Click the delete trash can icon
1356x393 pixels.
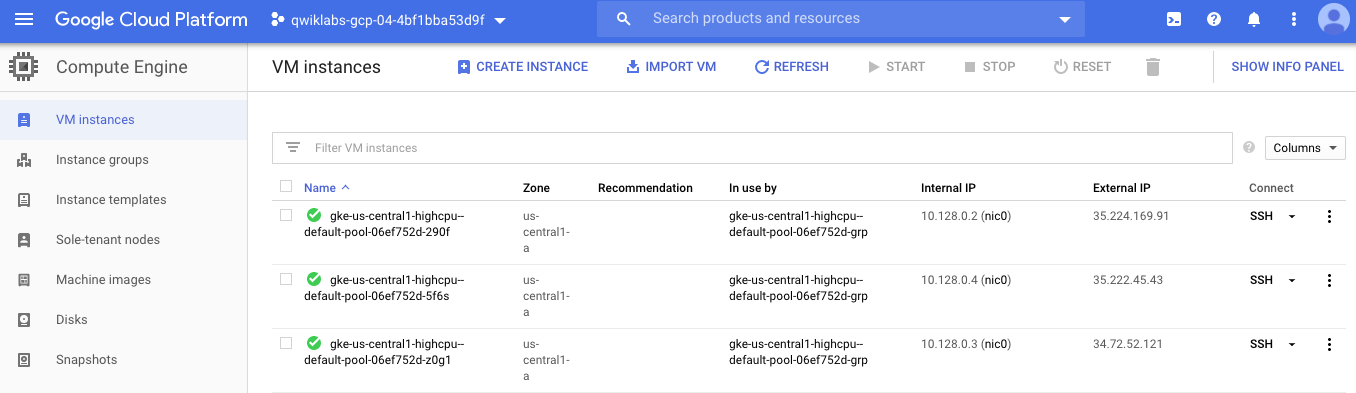(x=1153, y=67)
